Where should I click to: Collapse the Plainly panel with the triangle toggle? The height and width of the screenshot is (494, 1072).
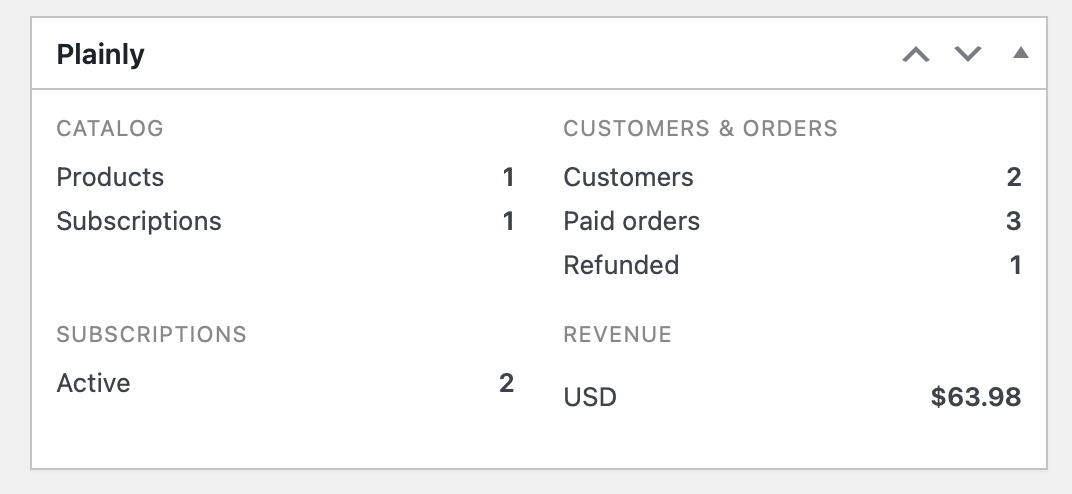tap(1020, 53)
